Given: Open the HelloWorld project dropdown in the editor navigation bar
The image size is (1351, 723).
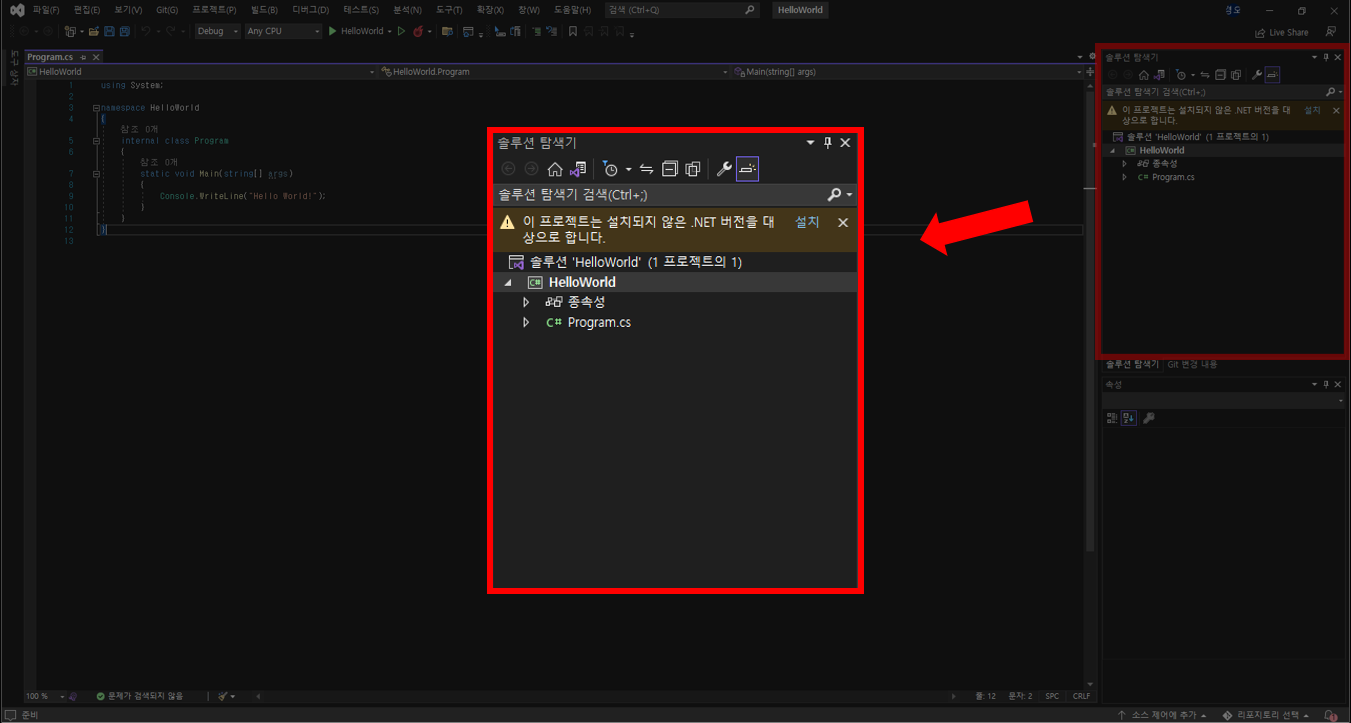Looking at the screenshot, I should pos(200,72).
